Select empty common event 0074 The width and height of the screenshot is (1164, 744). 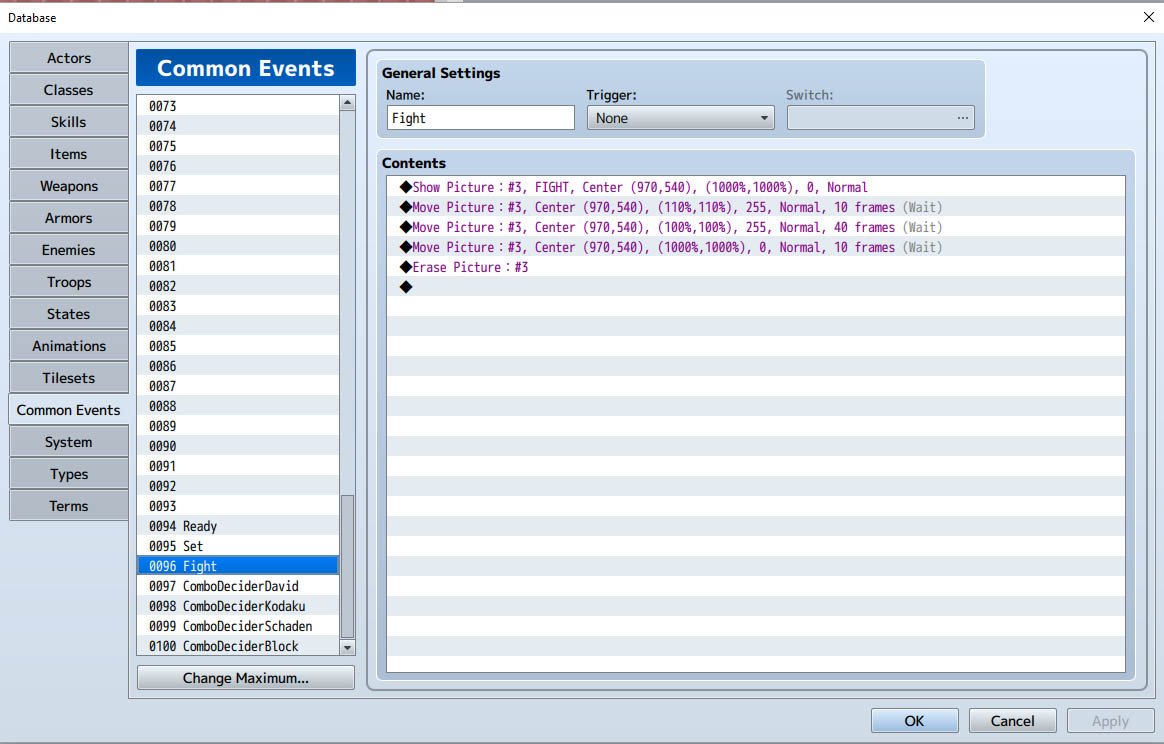(x=238, y=125)
